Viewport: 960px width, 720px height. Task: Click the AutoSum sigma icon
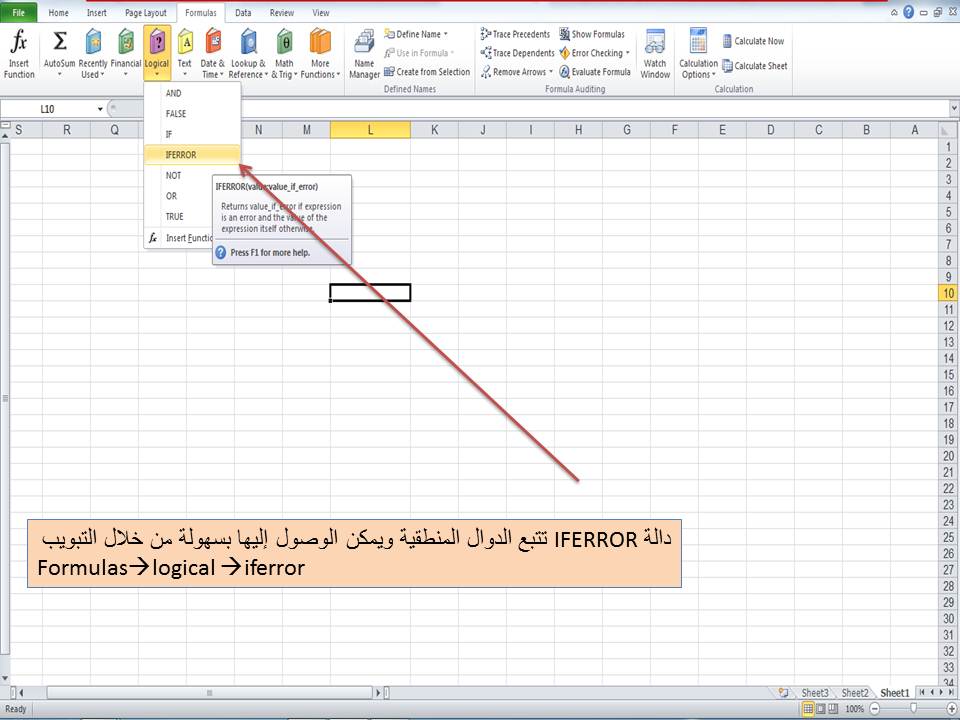59,41
